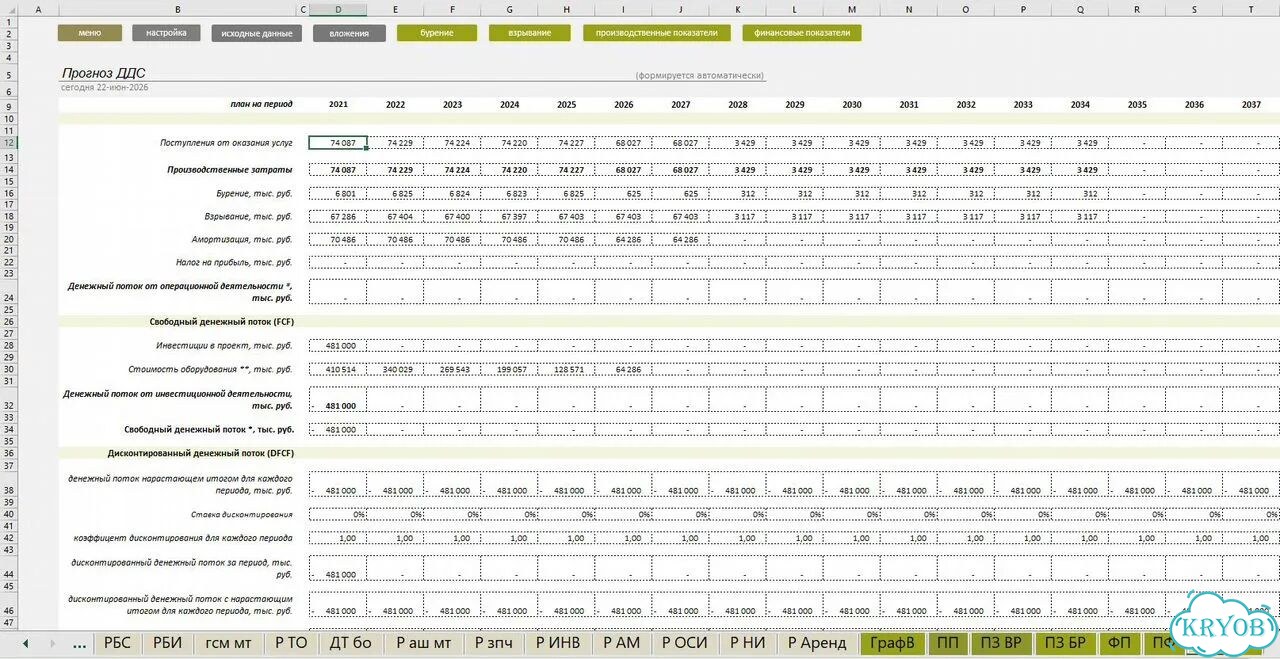Open the ПЗ ВР sheet tab
This screenshot has width=1280, height=659.
(x=1000, y=643)
